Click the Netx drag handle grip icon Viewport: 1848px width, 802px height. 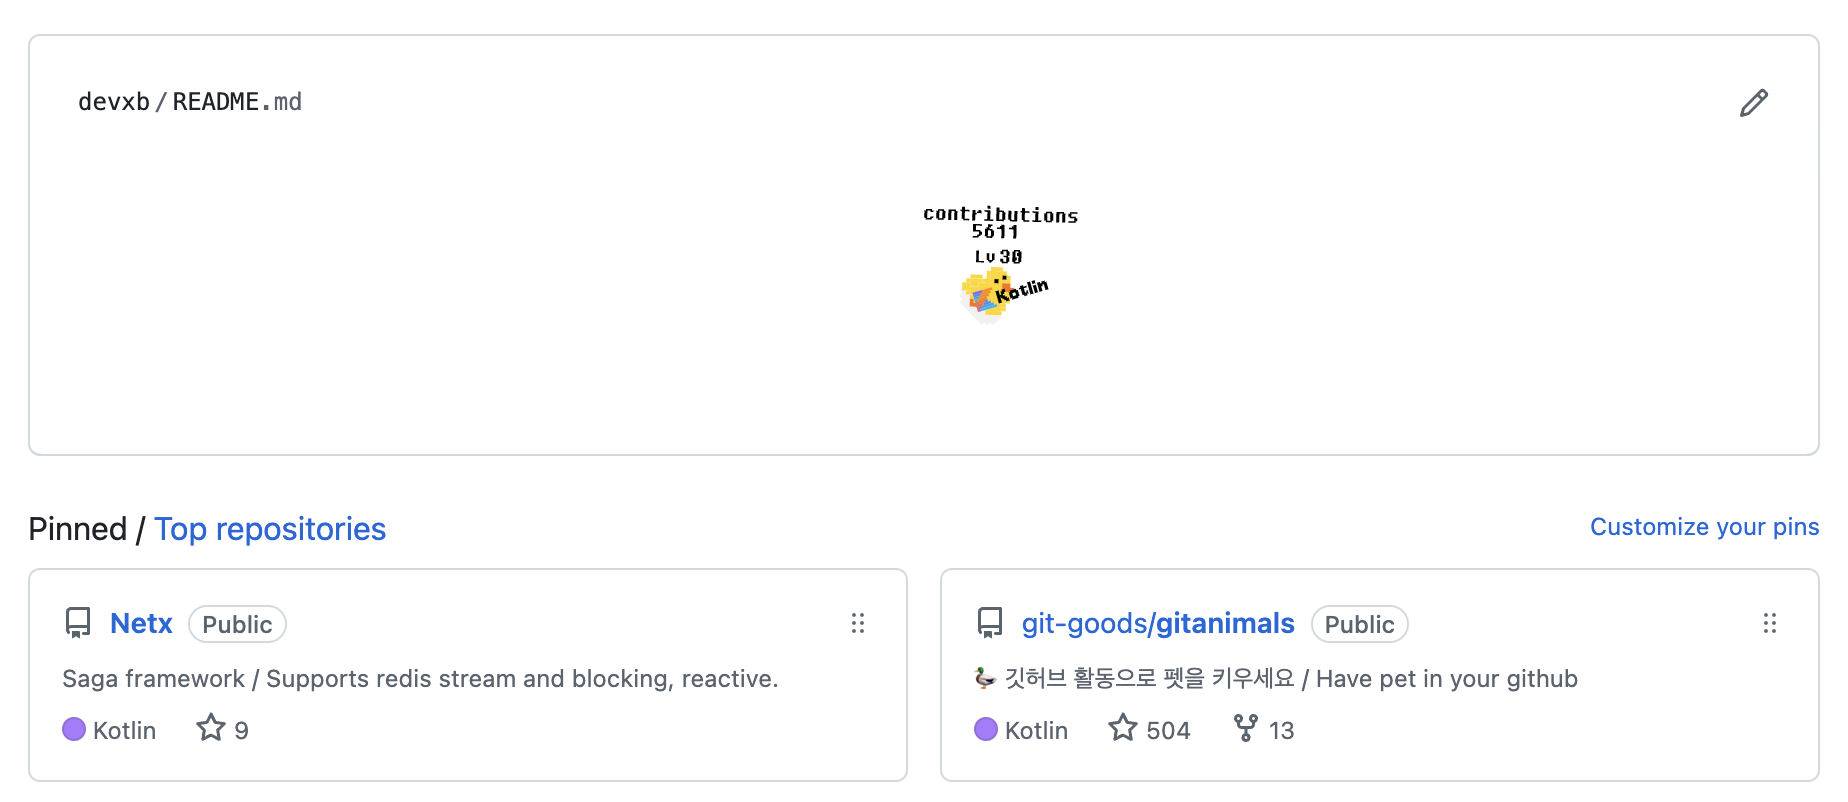point(857,623)
